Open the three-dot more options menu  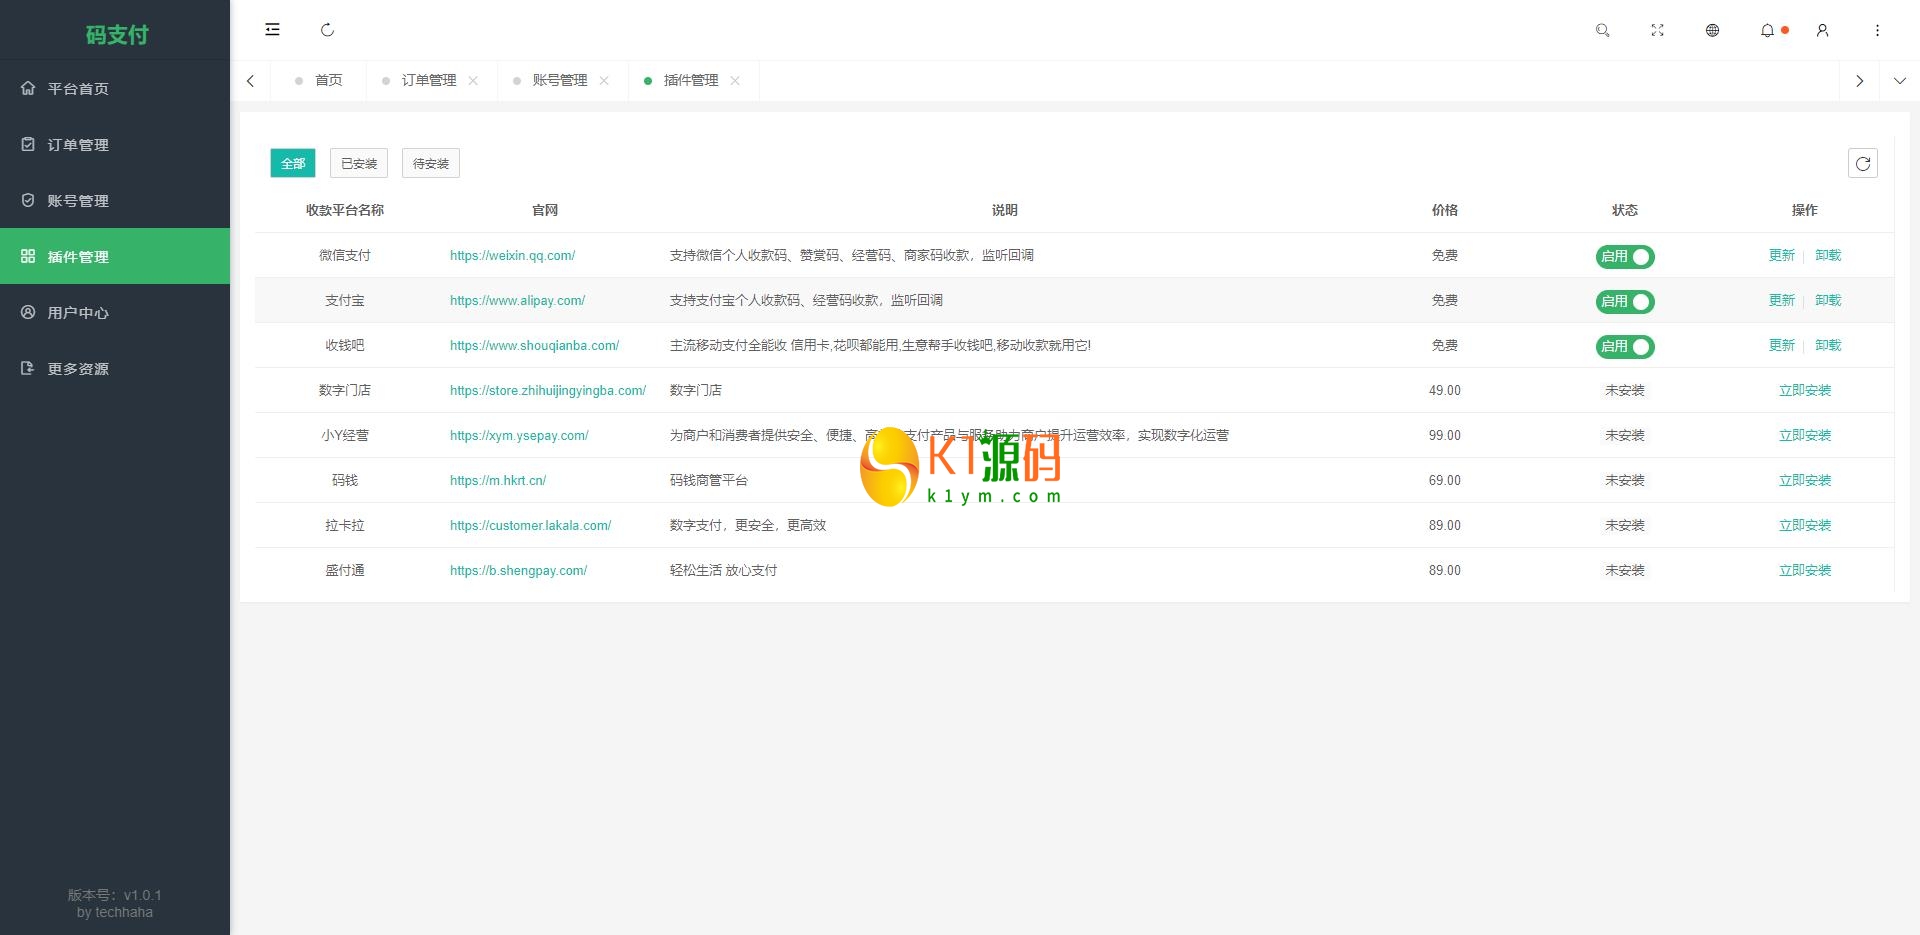tap(1877, 30)
